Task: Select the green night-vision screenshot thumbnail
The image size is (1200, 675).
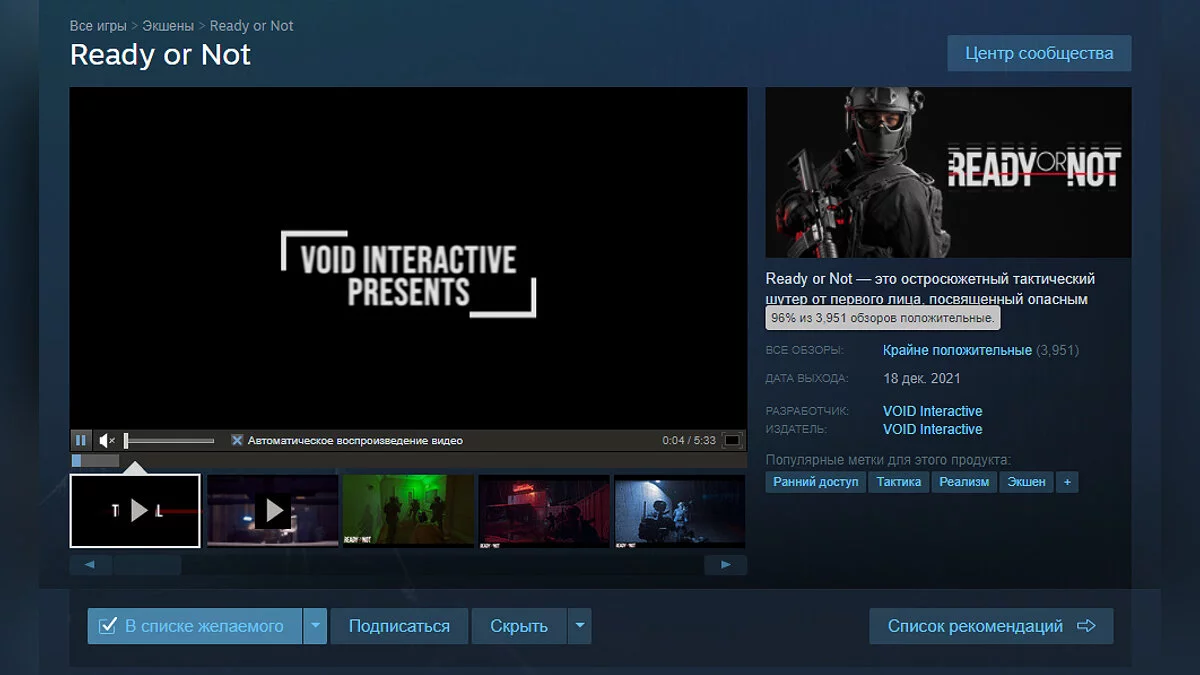Action: tap(408, 511)
